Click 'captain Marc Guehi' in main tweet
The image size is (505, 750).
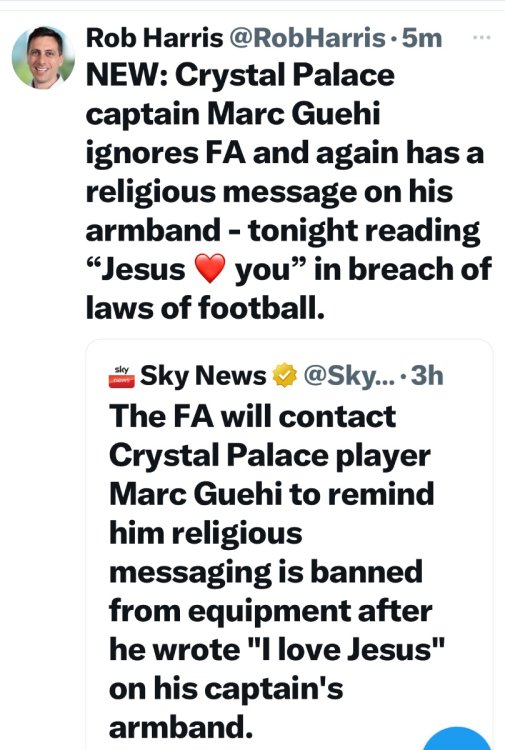tap(233, 114)
